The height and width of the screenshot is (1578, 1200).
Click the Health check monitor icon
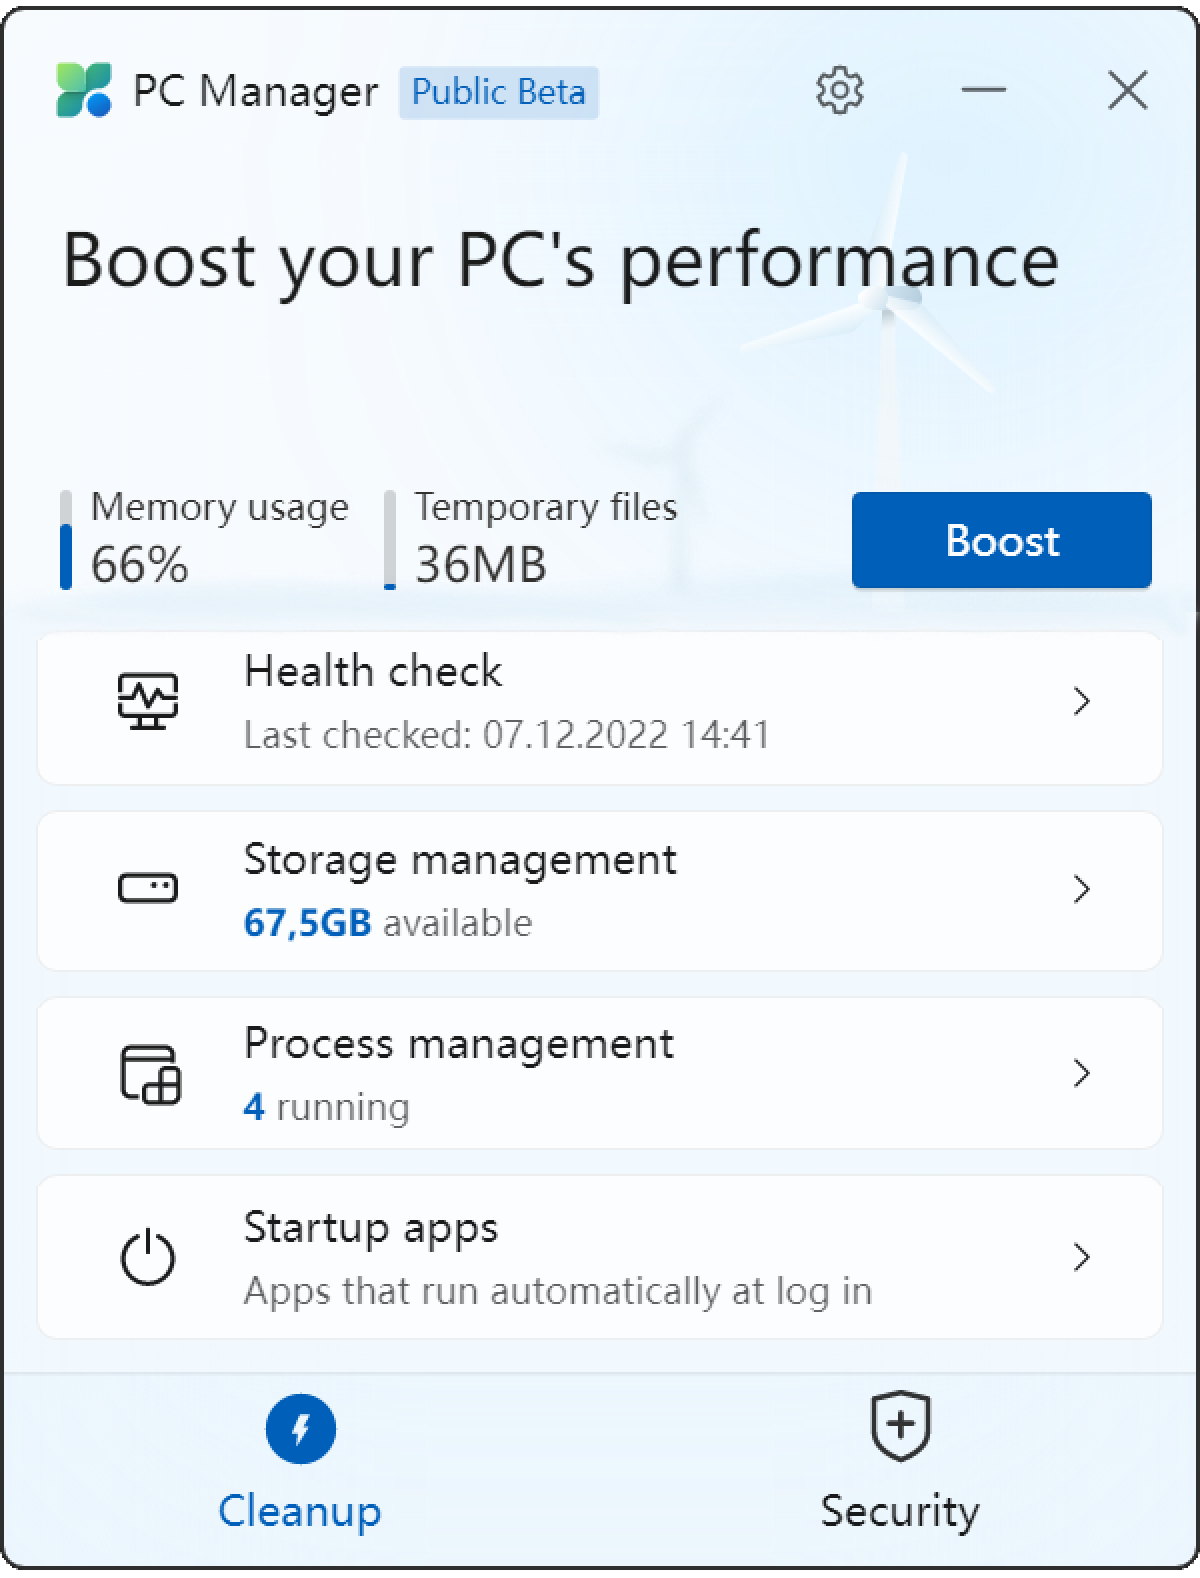click(x=148, y=701)
